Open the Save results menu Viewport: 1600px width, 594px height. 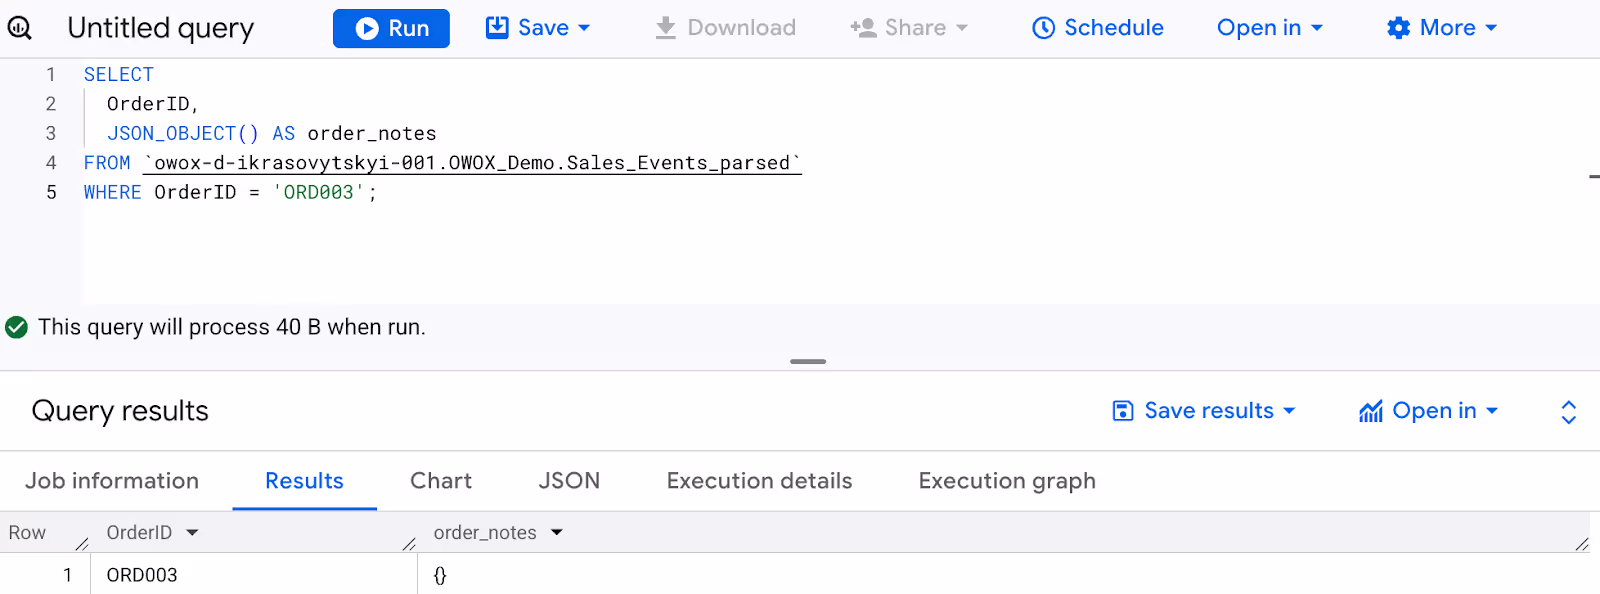(1204, 411)
